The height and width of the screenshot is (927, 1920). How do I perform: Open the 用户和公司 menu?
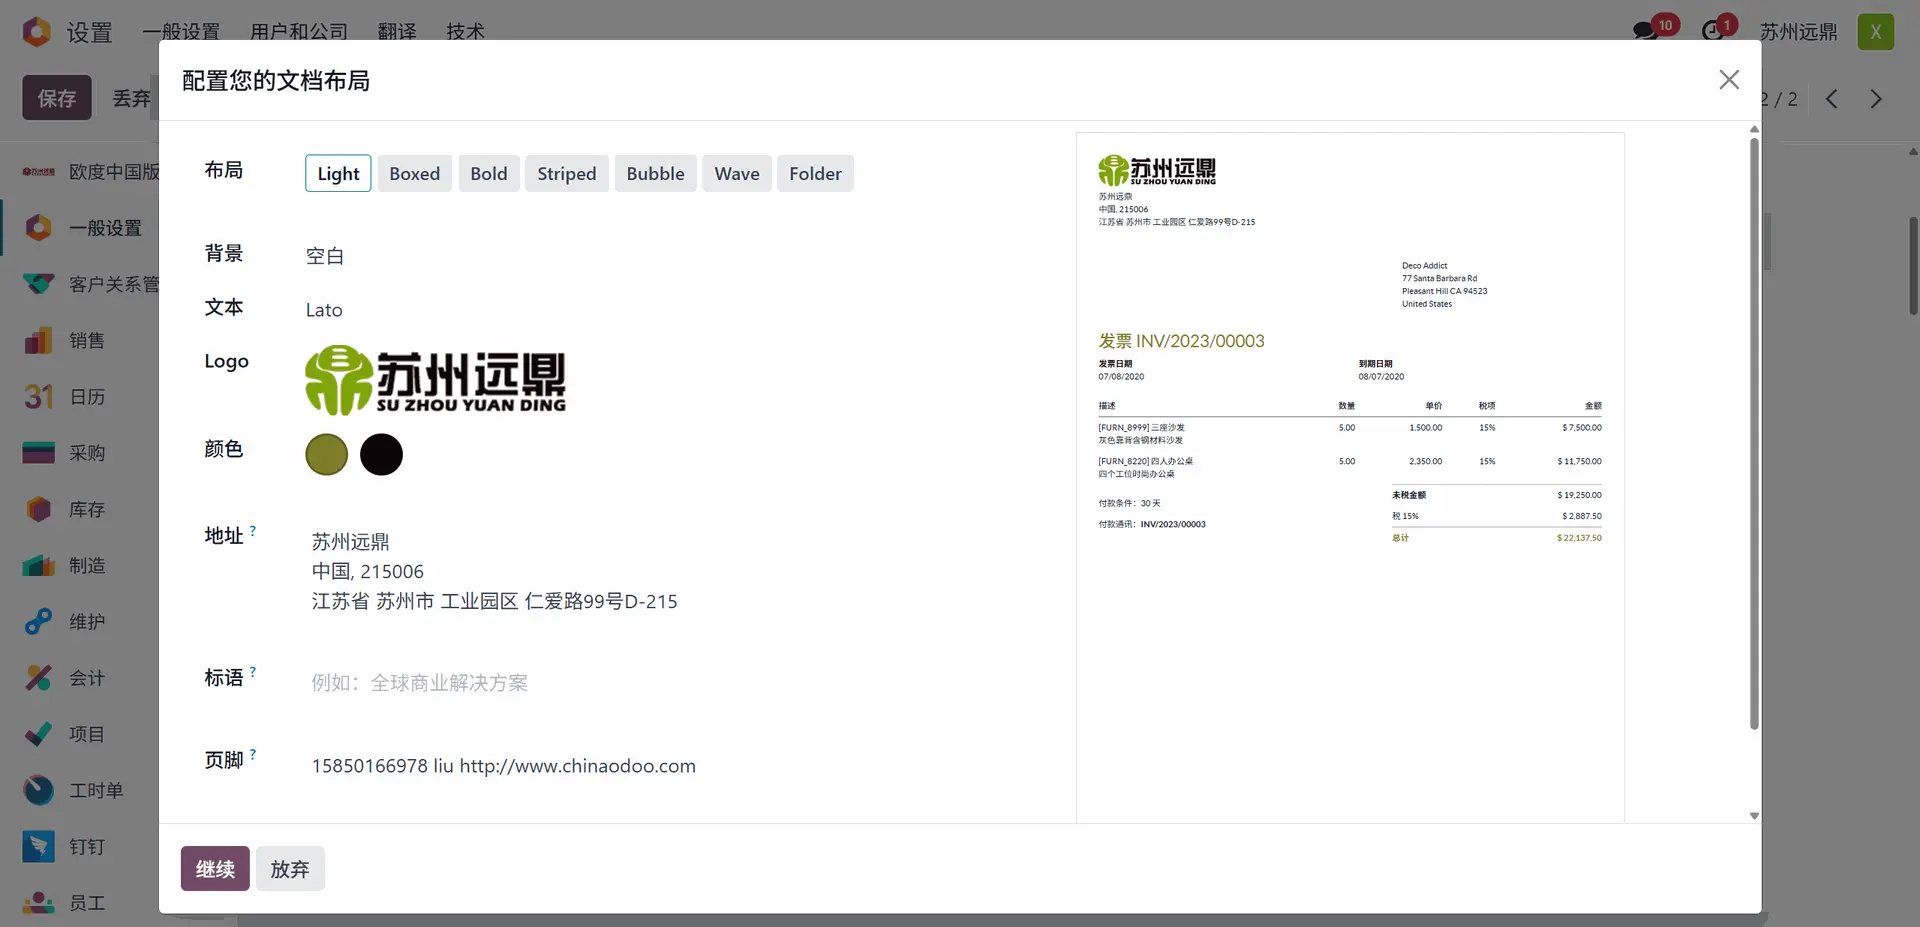click(x=299, y=32)
